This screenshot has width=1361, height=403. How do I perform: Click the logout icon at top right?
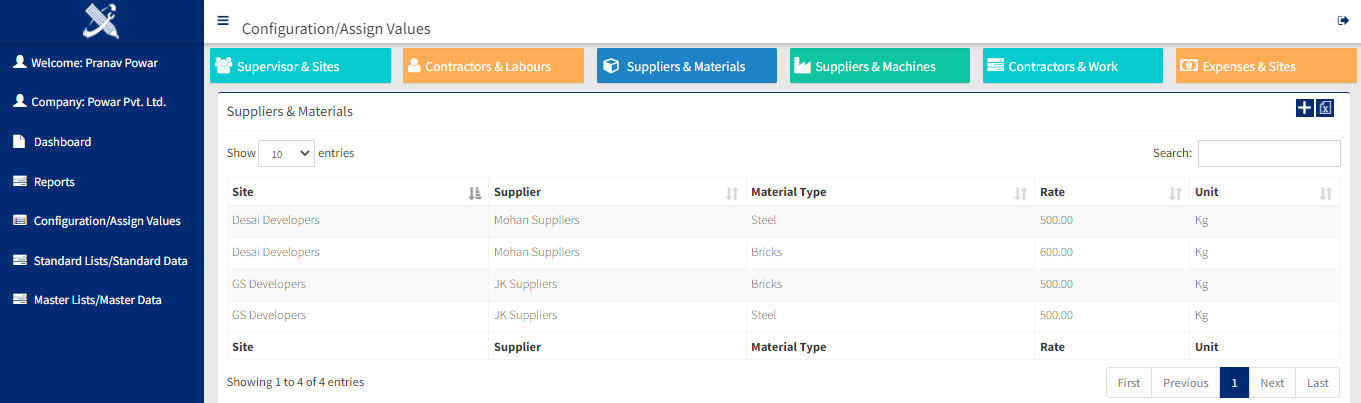(x=1343, y=21)
